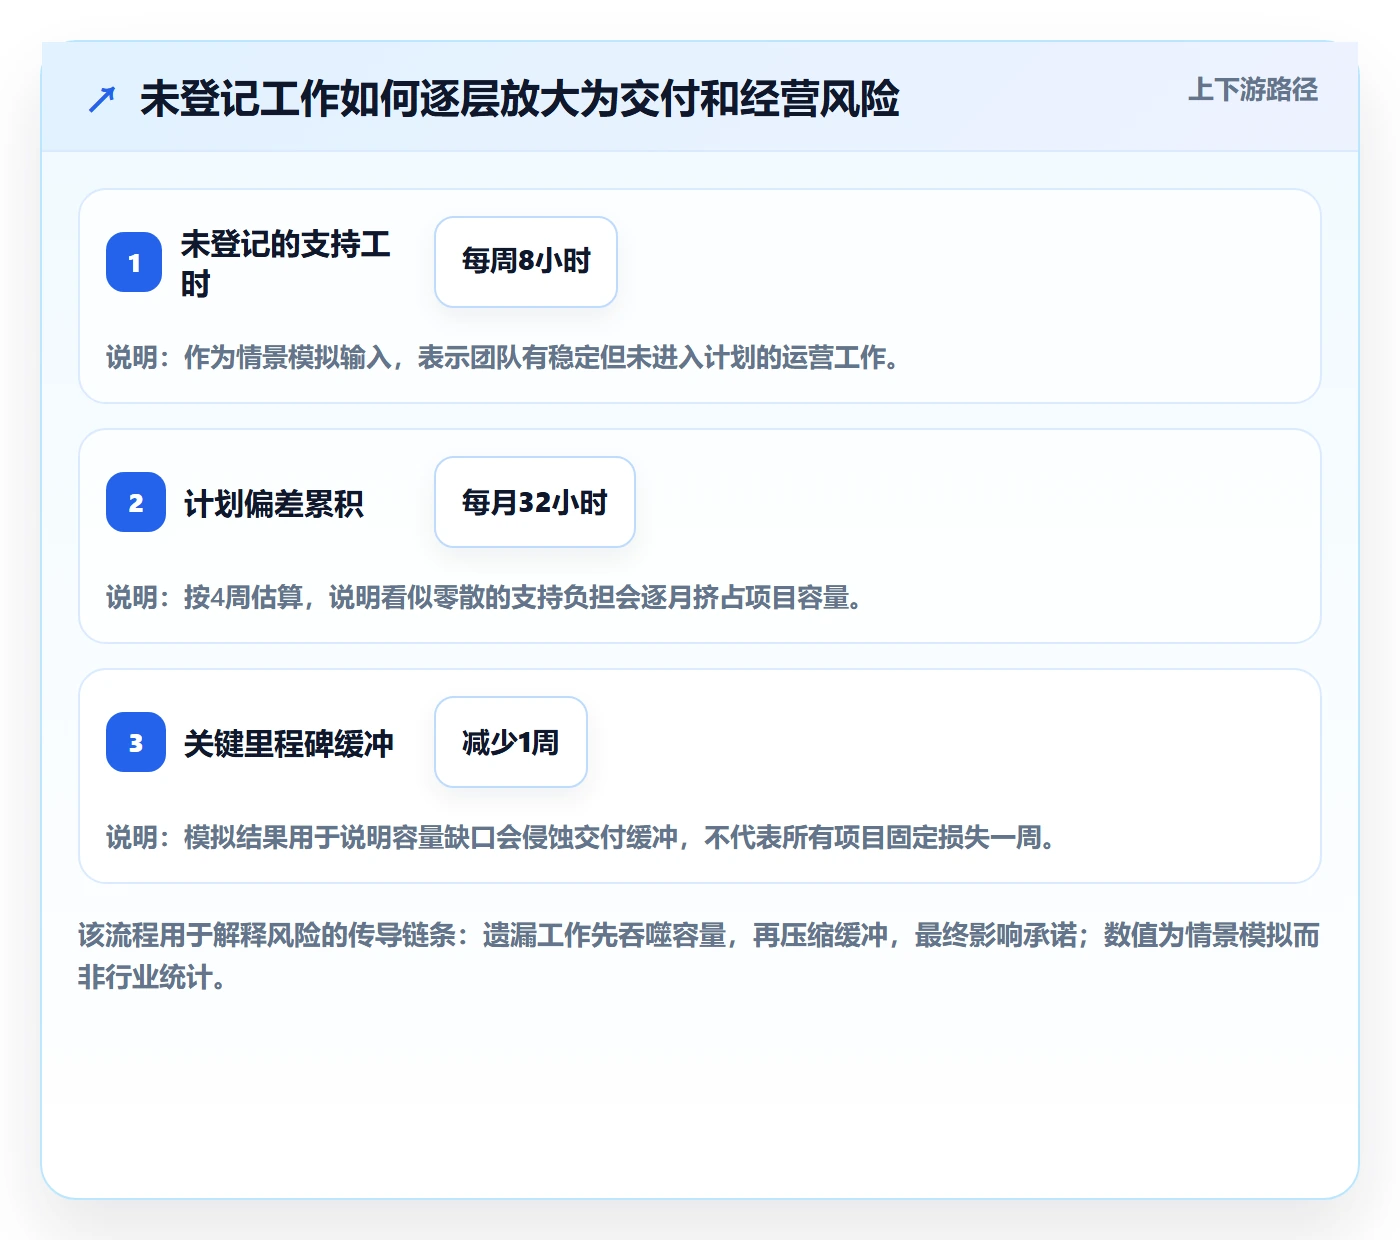Click the note starting 说明：模拟结果用于说明

(x=582, y=837)
